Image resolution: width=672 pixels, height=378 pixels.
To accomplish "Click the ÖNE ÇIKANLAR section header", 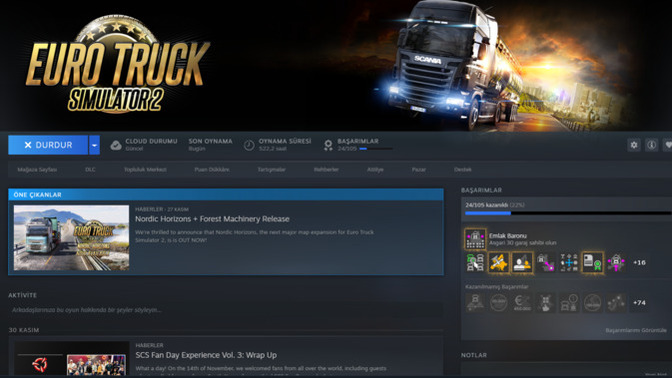I will (x=226, y=195).
